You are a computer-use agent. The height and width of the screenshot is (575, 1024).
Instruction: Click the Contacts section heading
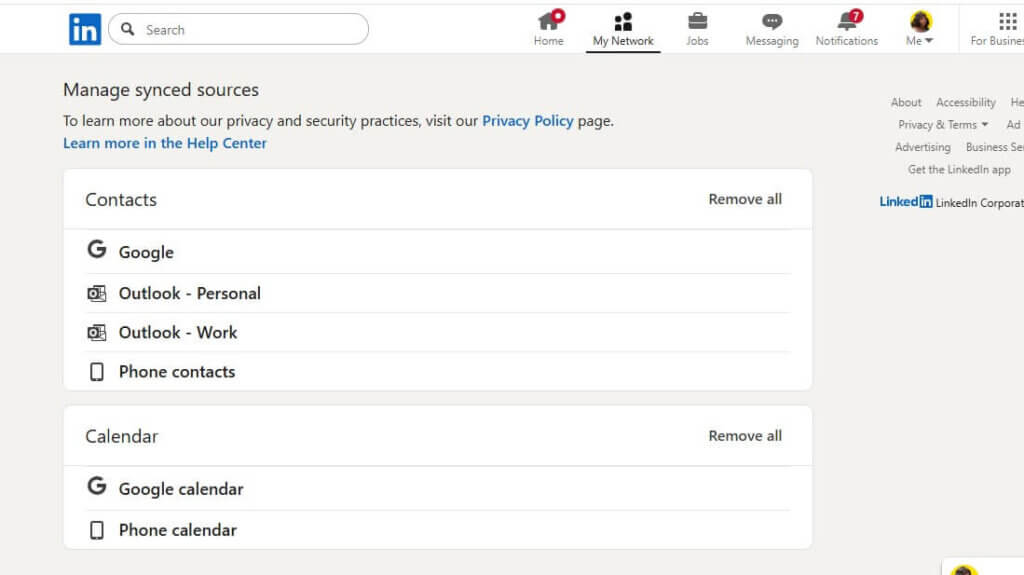click(121, 199)
